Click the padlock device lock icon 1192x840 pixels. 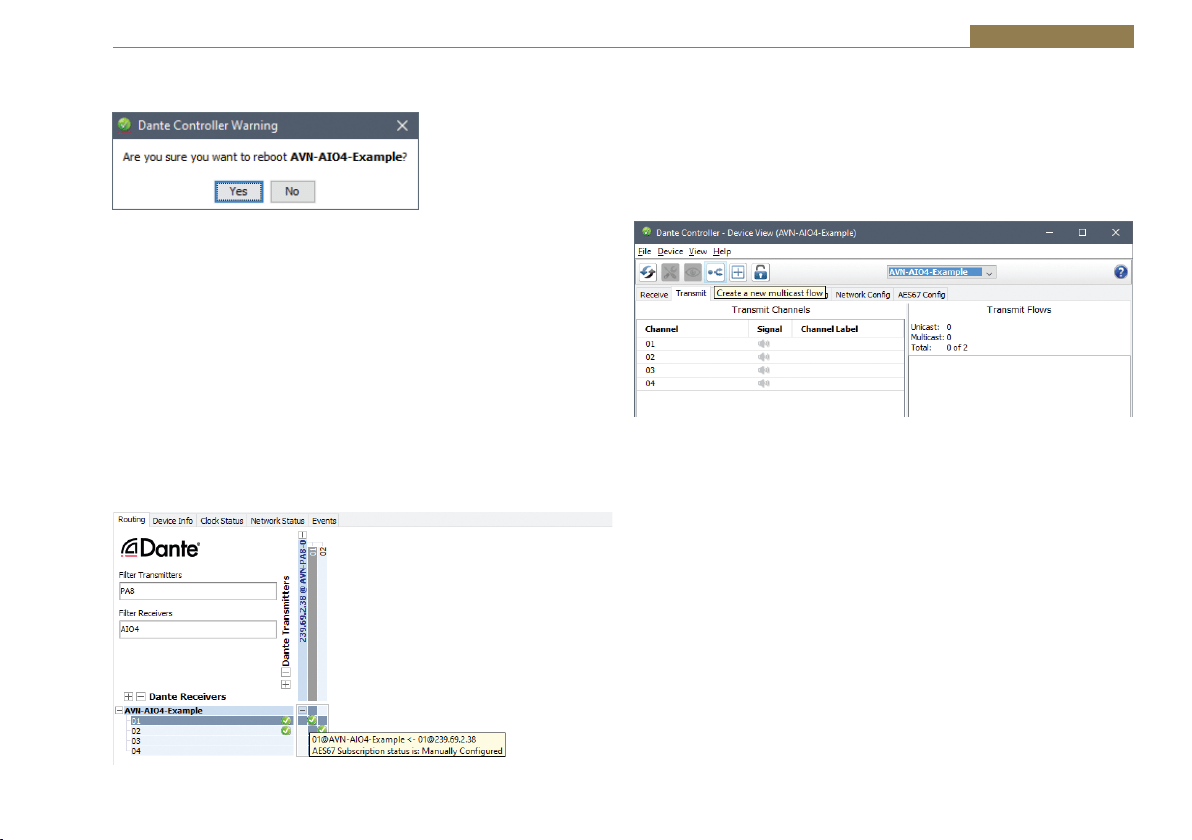[760, 272]
